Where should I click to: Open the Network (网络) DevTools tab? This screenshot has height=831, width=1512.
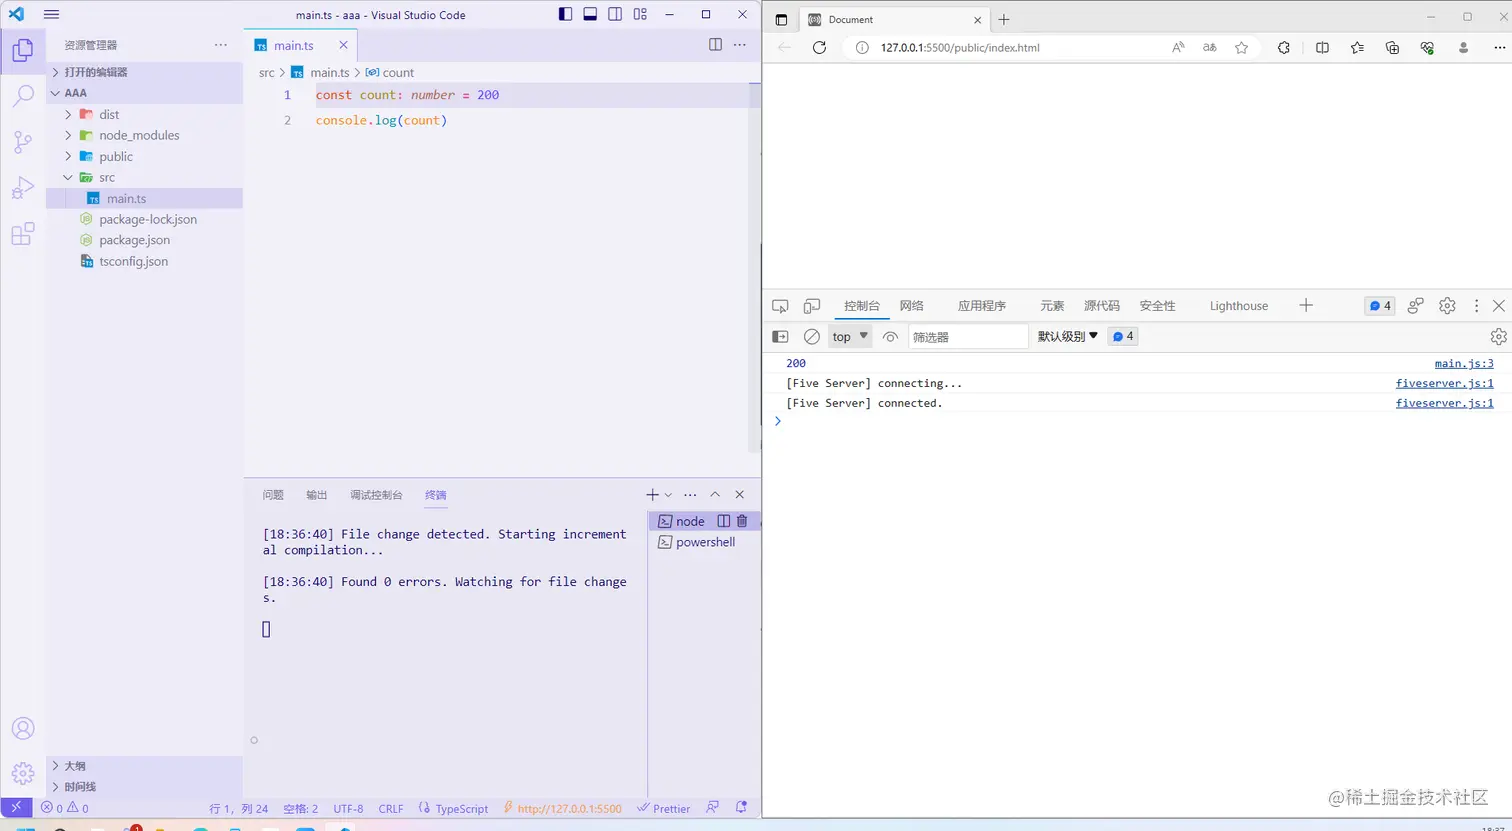(911, 306)
